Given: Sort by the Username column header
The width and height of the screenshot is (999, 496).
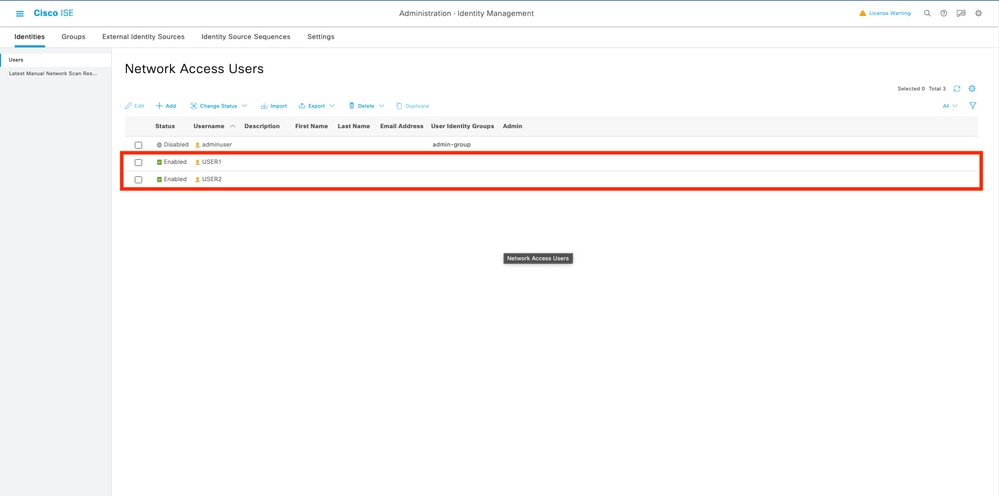Looking at the screenshot, I should [x=209, y=126].
